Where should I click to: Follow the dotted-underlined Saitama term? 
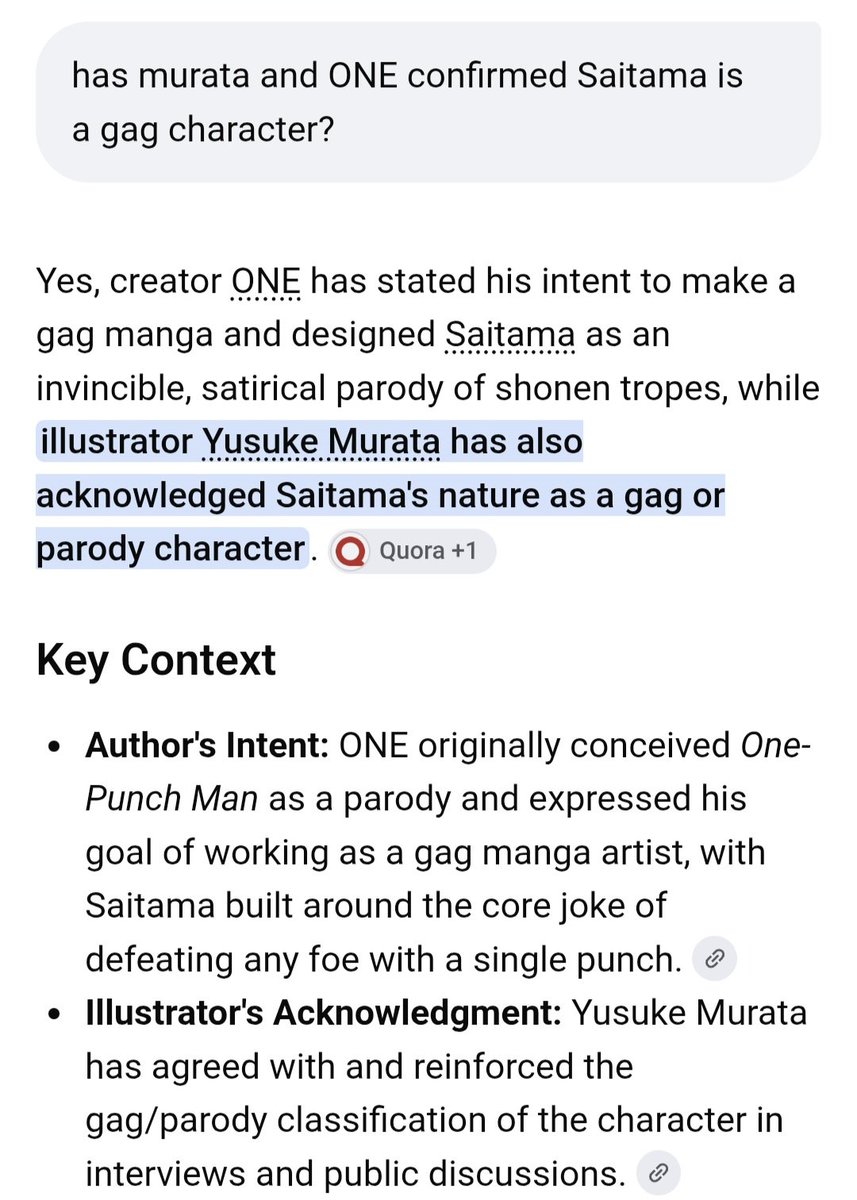point(510,335)
